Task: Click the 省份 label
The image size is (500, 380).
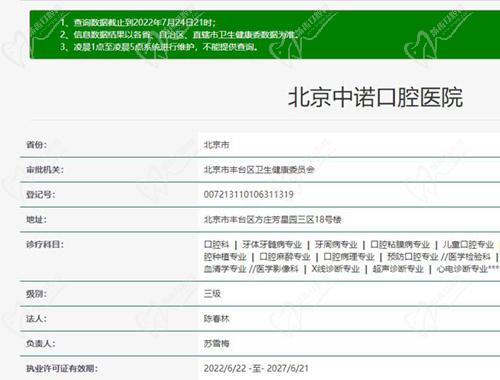Action: [x=36, y=145]
